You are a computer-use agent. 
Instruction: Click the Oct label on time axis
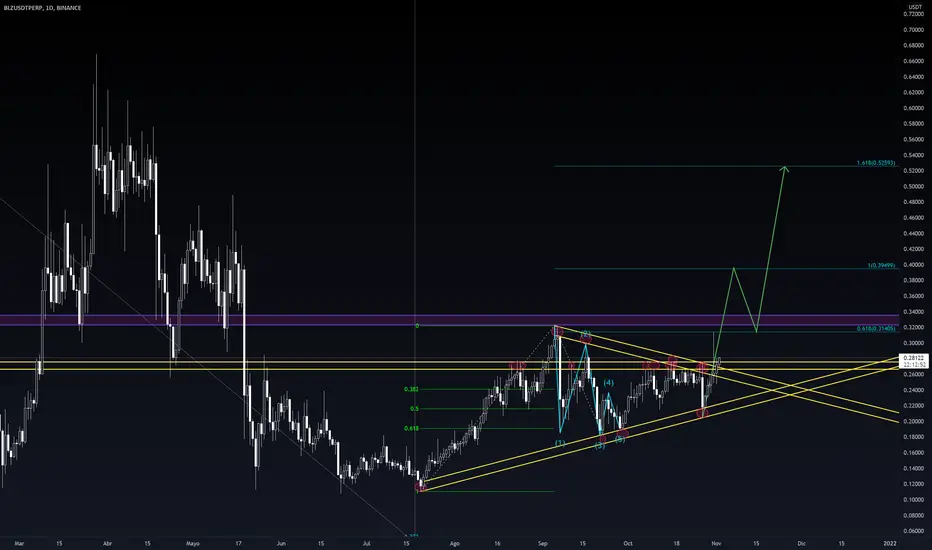[628, 543]
